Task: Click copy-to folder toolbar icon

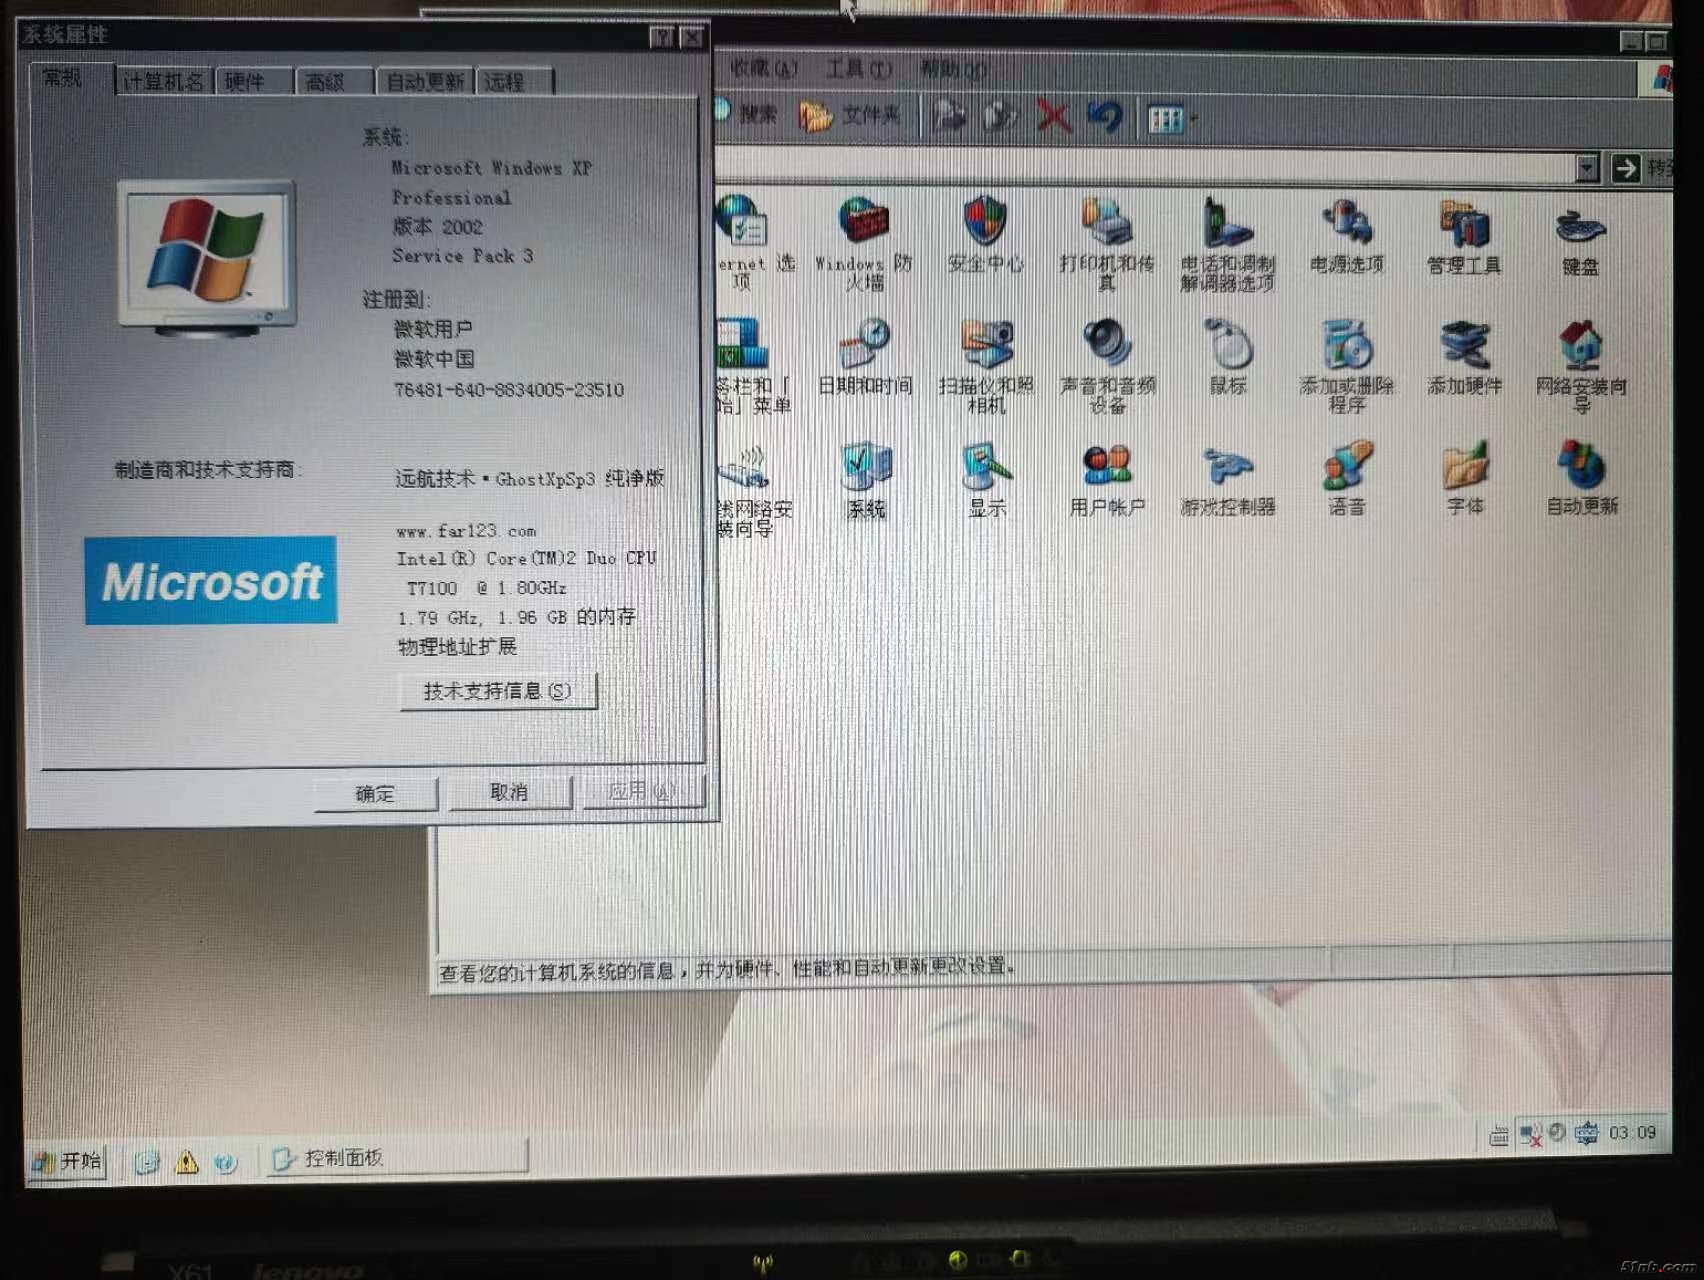Action: tap(1000, 117)
